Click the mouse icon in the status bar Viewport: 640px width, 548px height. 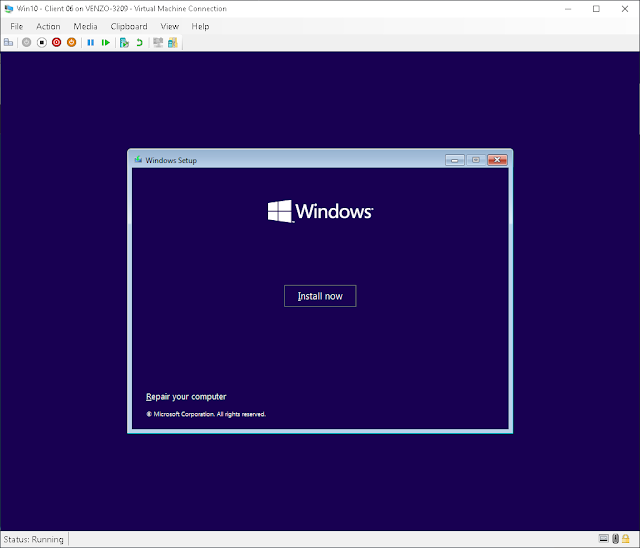[x=616, y=539]
